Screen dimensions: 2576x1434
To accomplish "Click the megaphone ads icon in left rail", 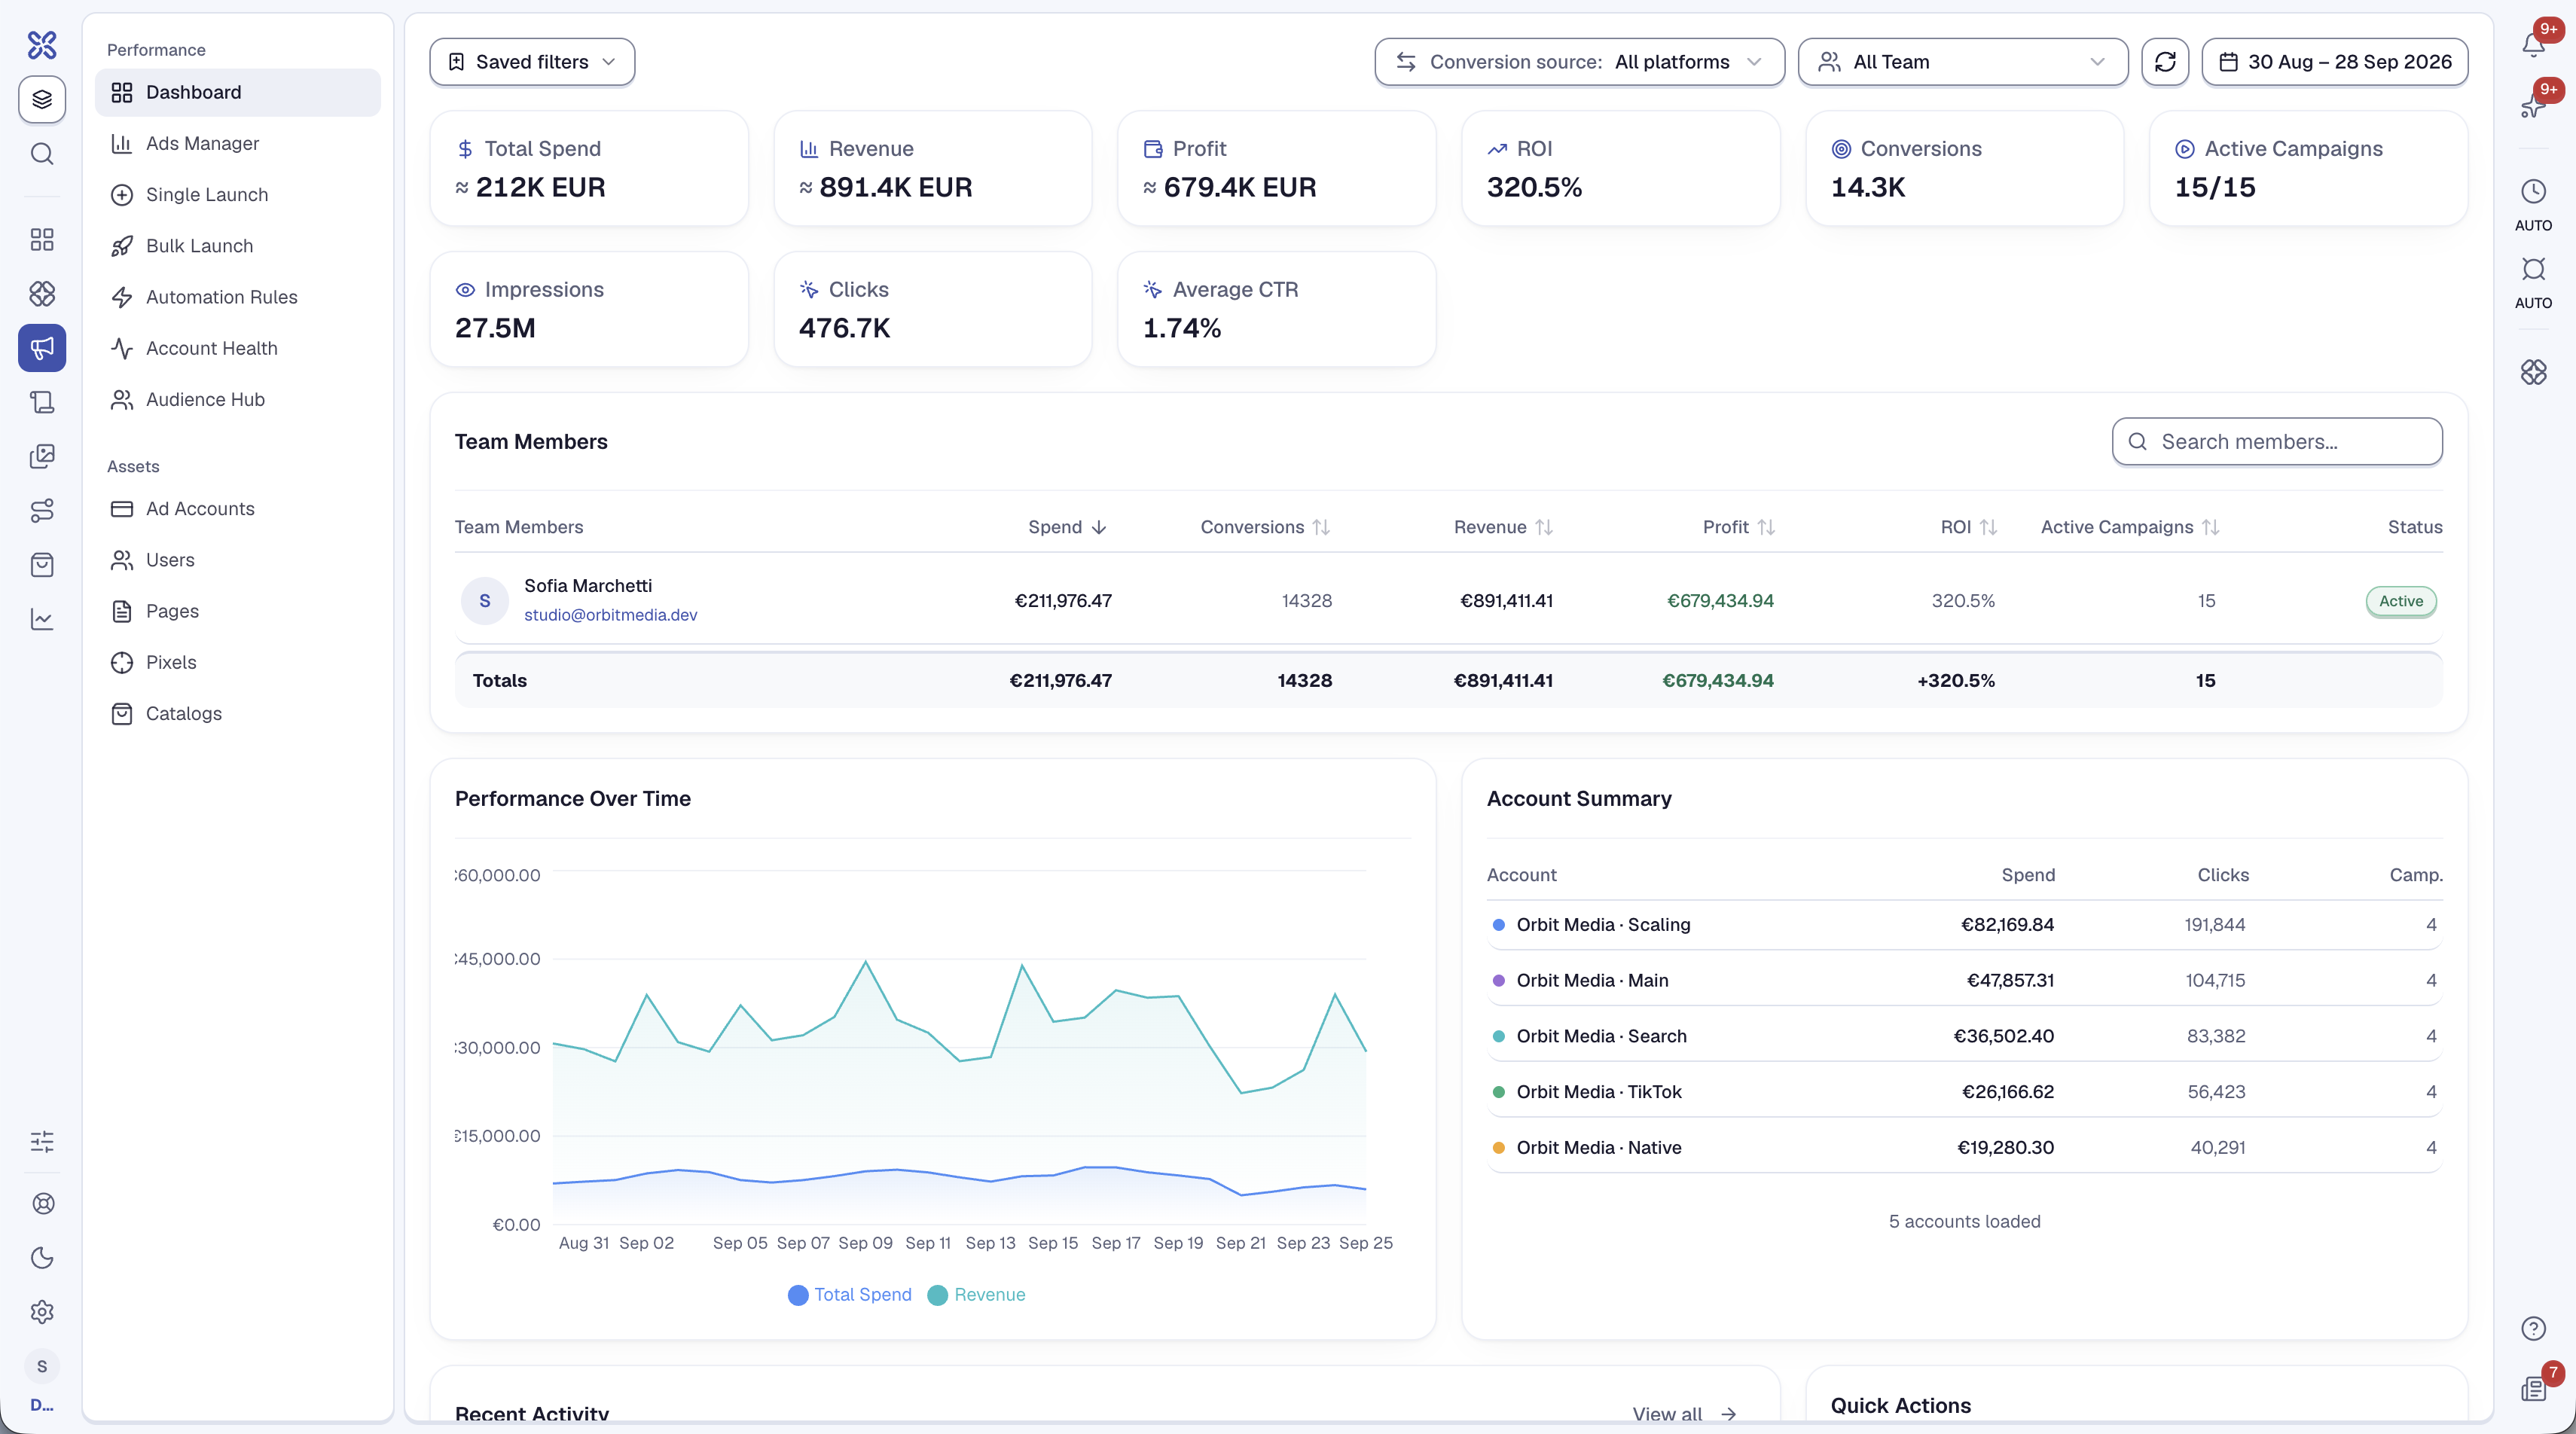I will pos(42,348).
